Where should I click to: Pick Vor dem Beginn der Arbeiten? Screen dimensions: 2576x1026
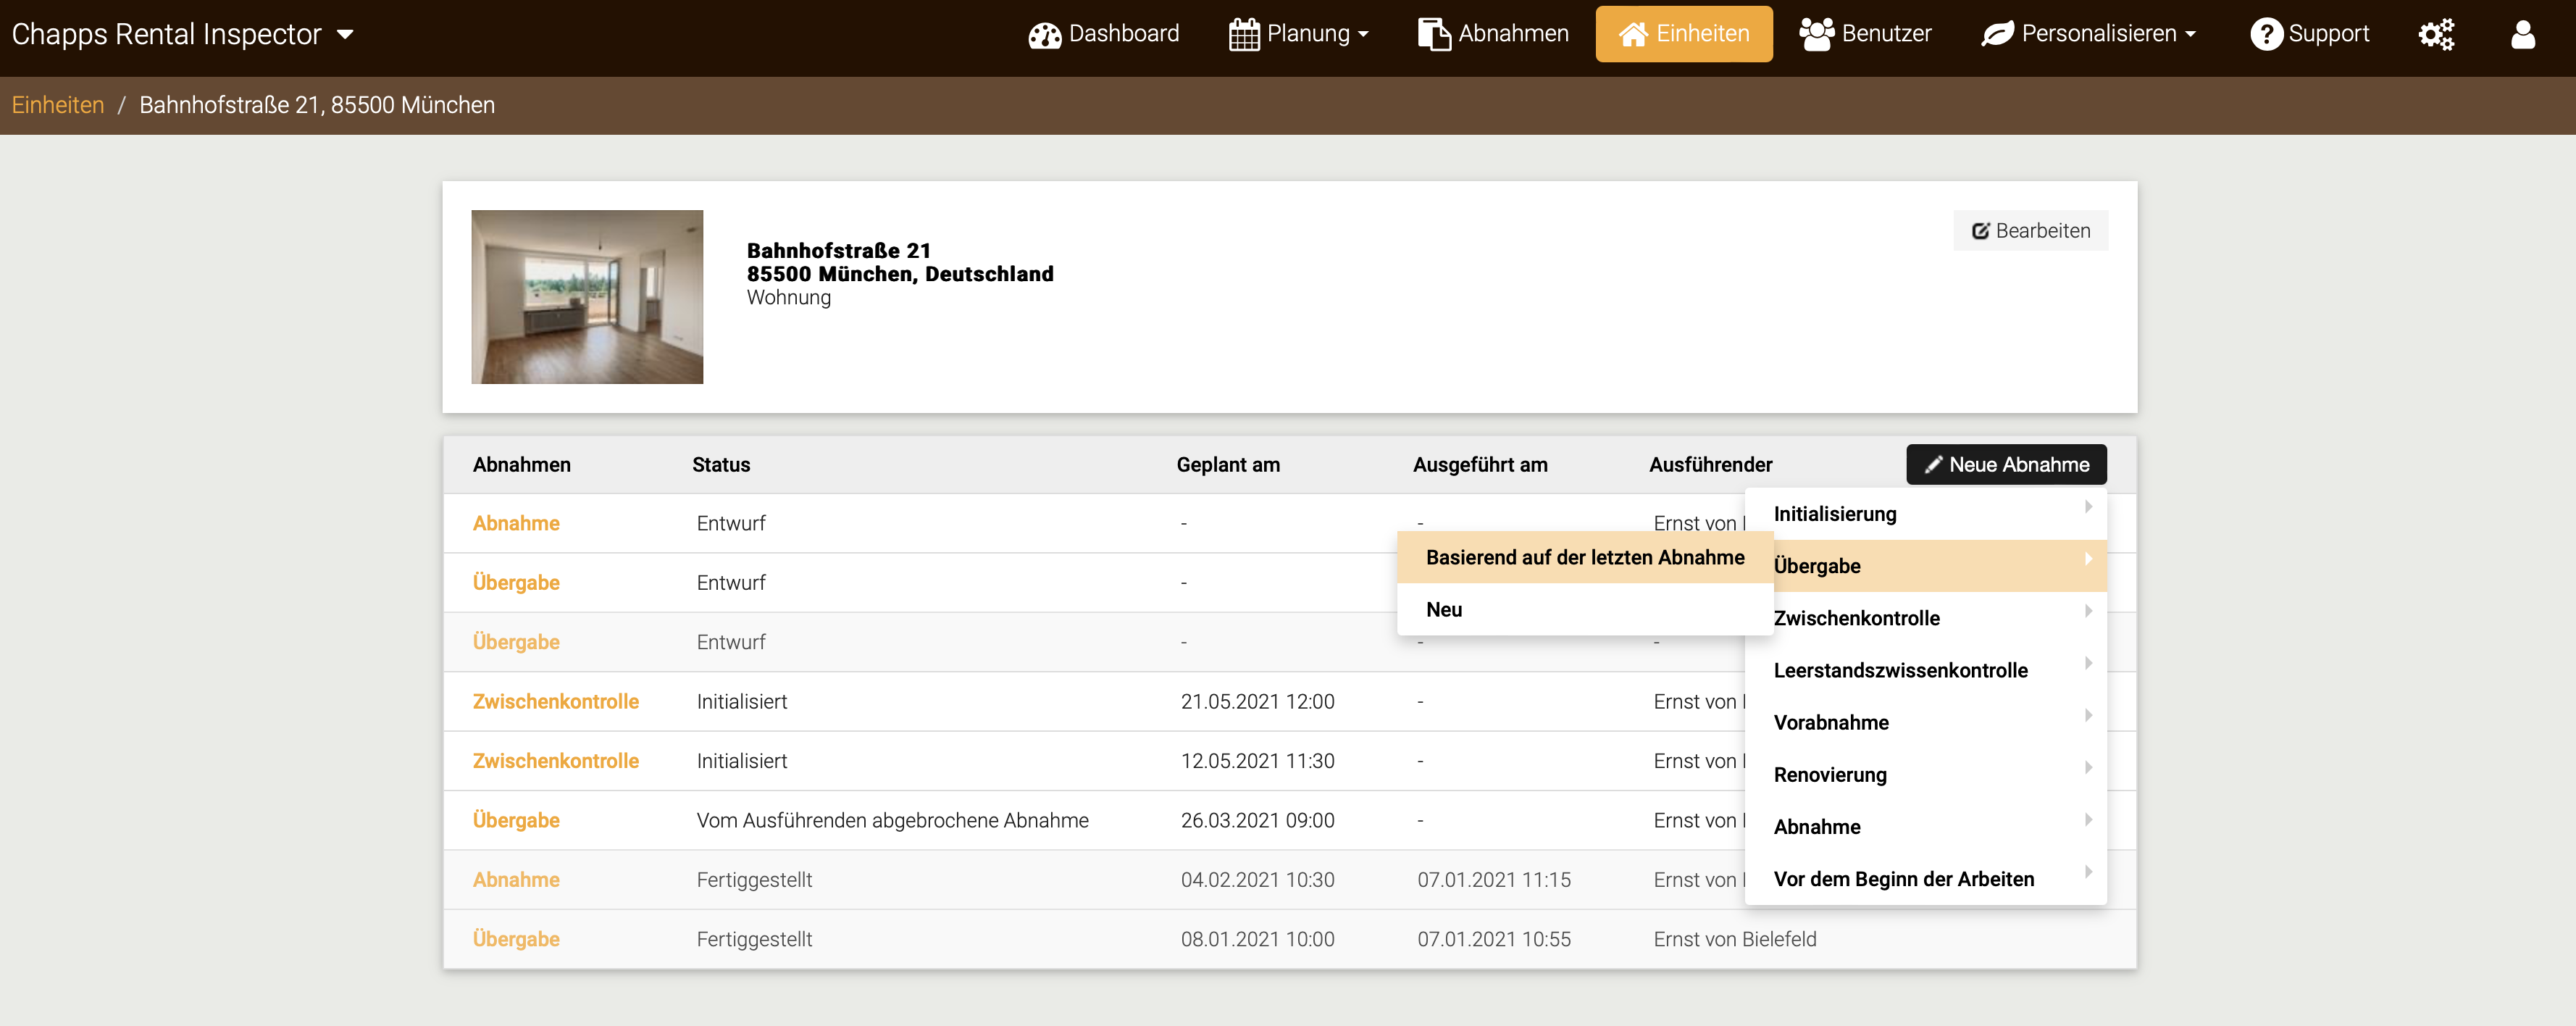tap(1903, 879)
